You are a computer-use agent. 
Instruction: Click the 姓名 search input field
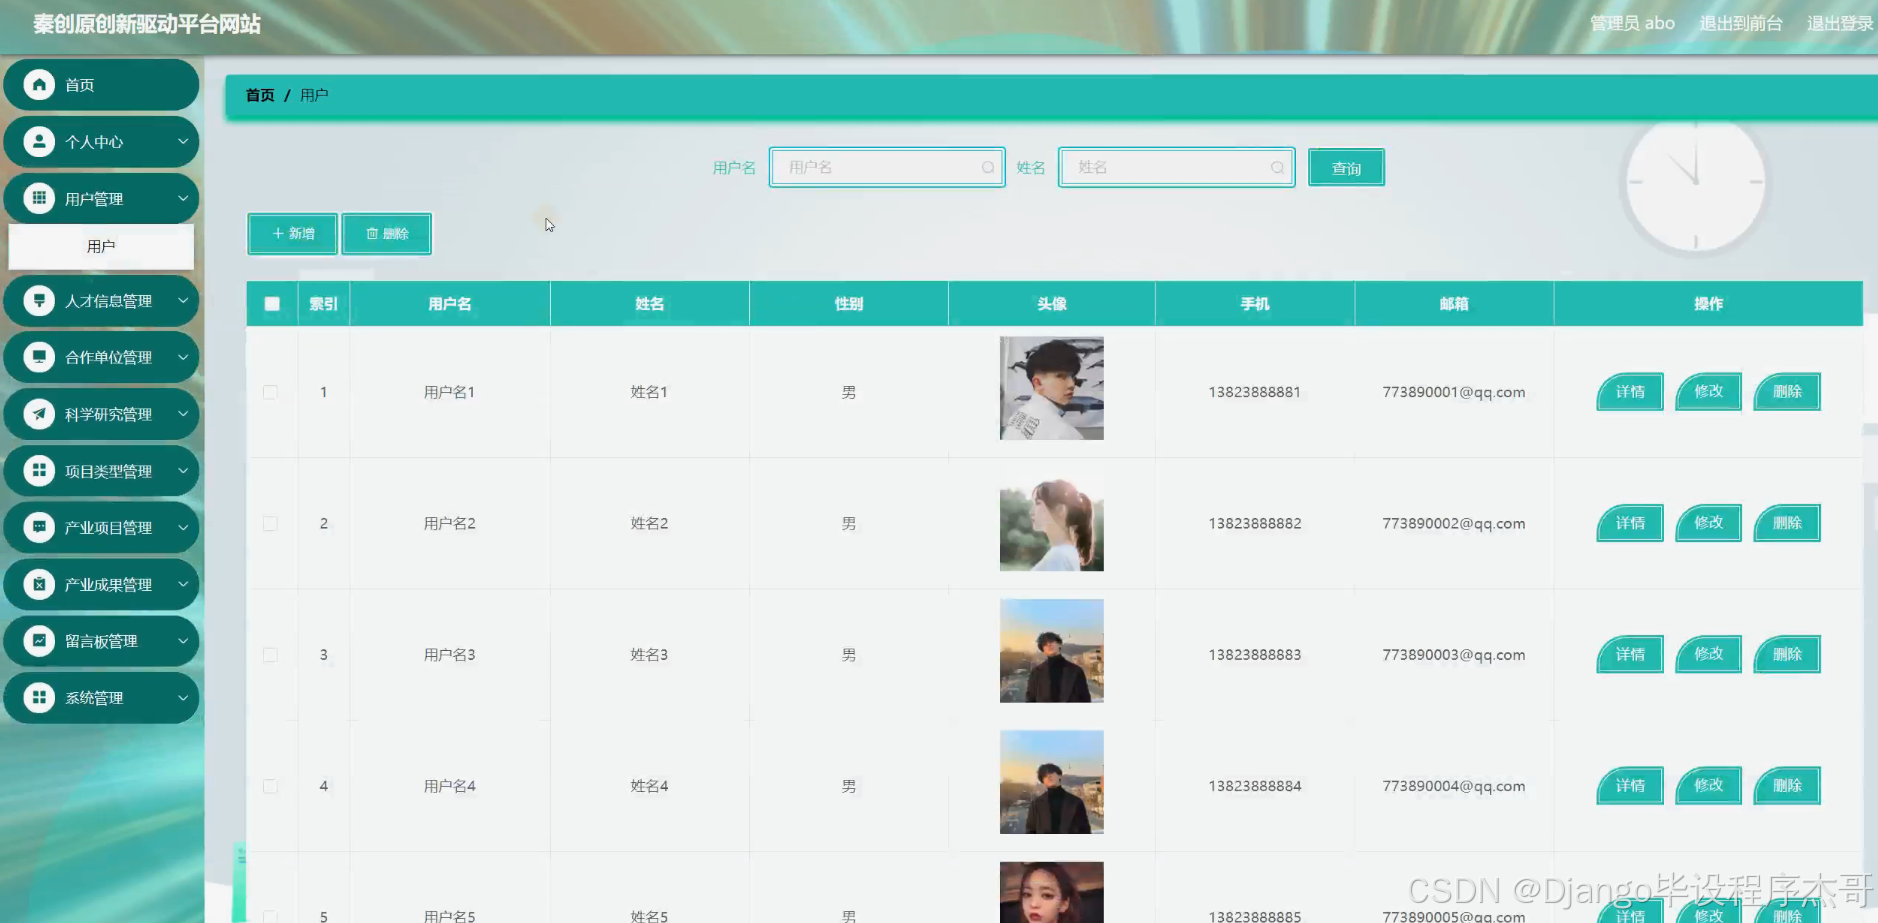pyautogui.click(x=1177, y=167)
